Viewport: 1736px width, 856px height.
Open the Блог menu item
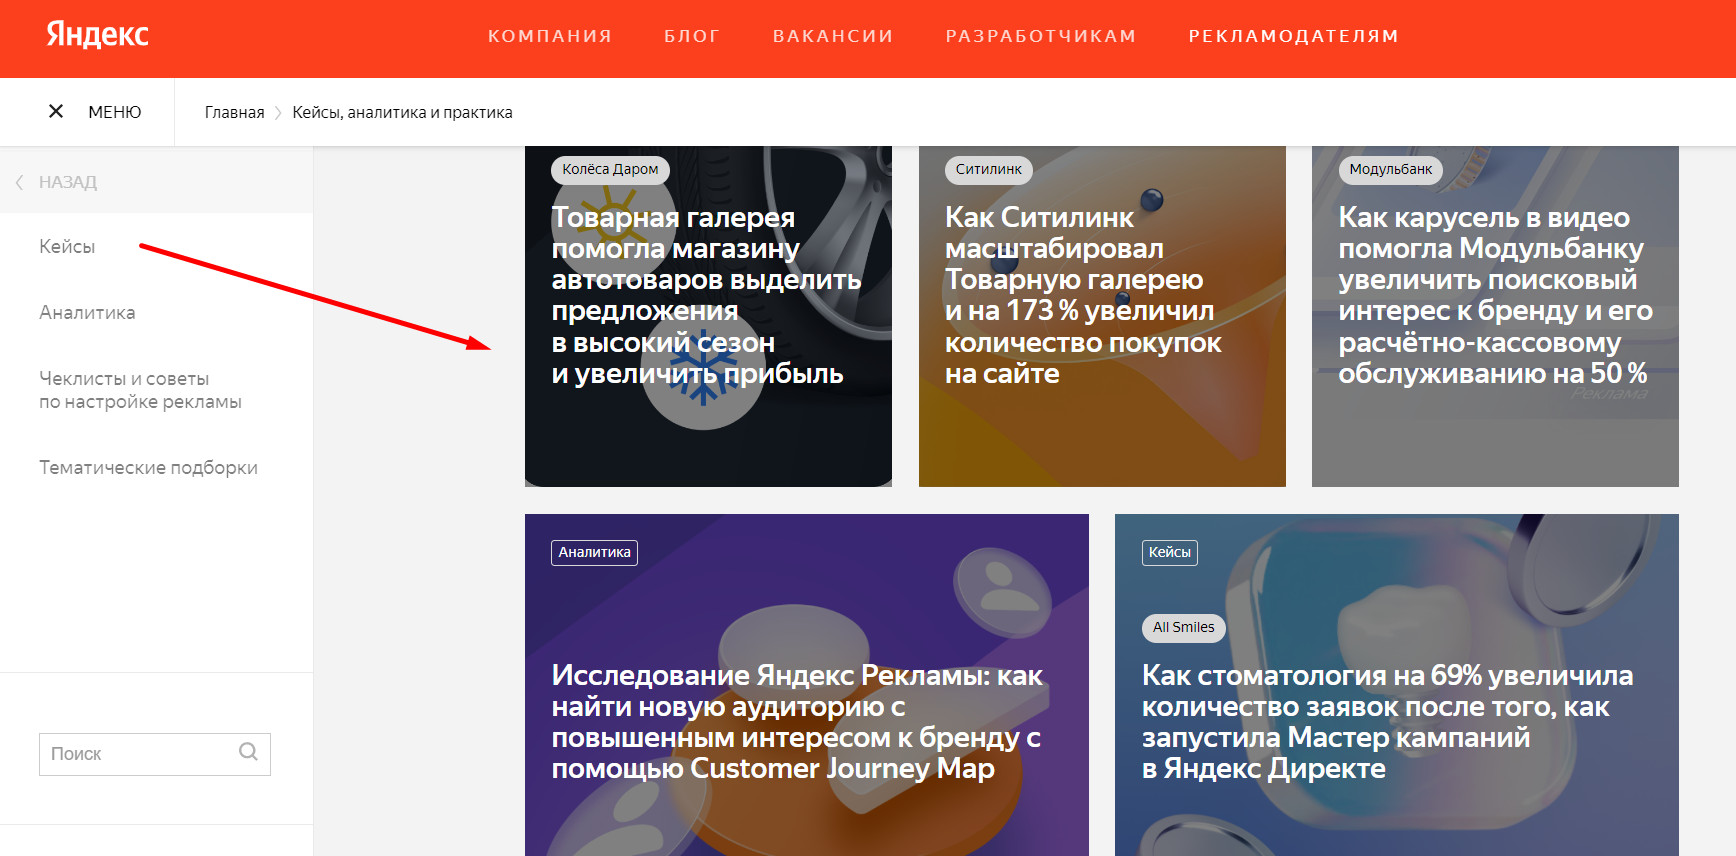point(692,36)
